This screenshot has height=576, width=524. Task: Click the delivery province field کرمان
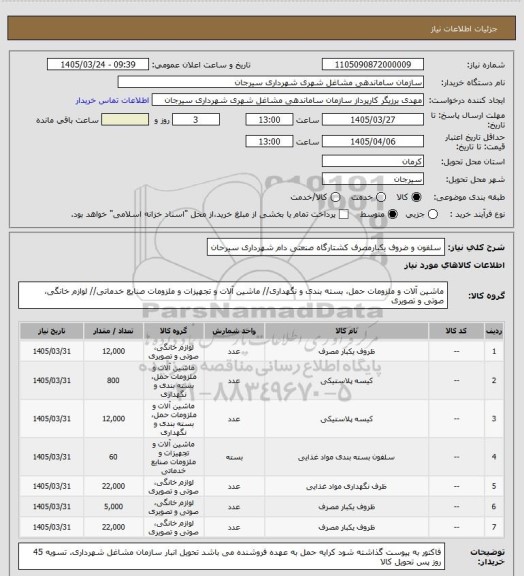pyautogui.click(x=373, y=161)
